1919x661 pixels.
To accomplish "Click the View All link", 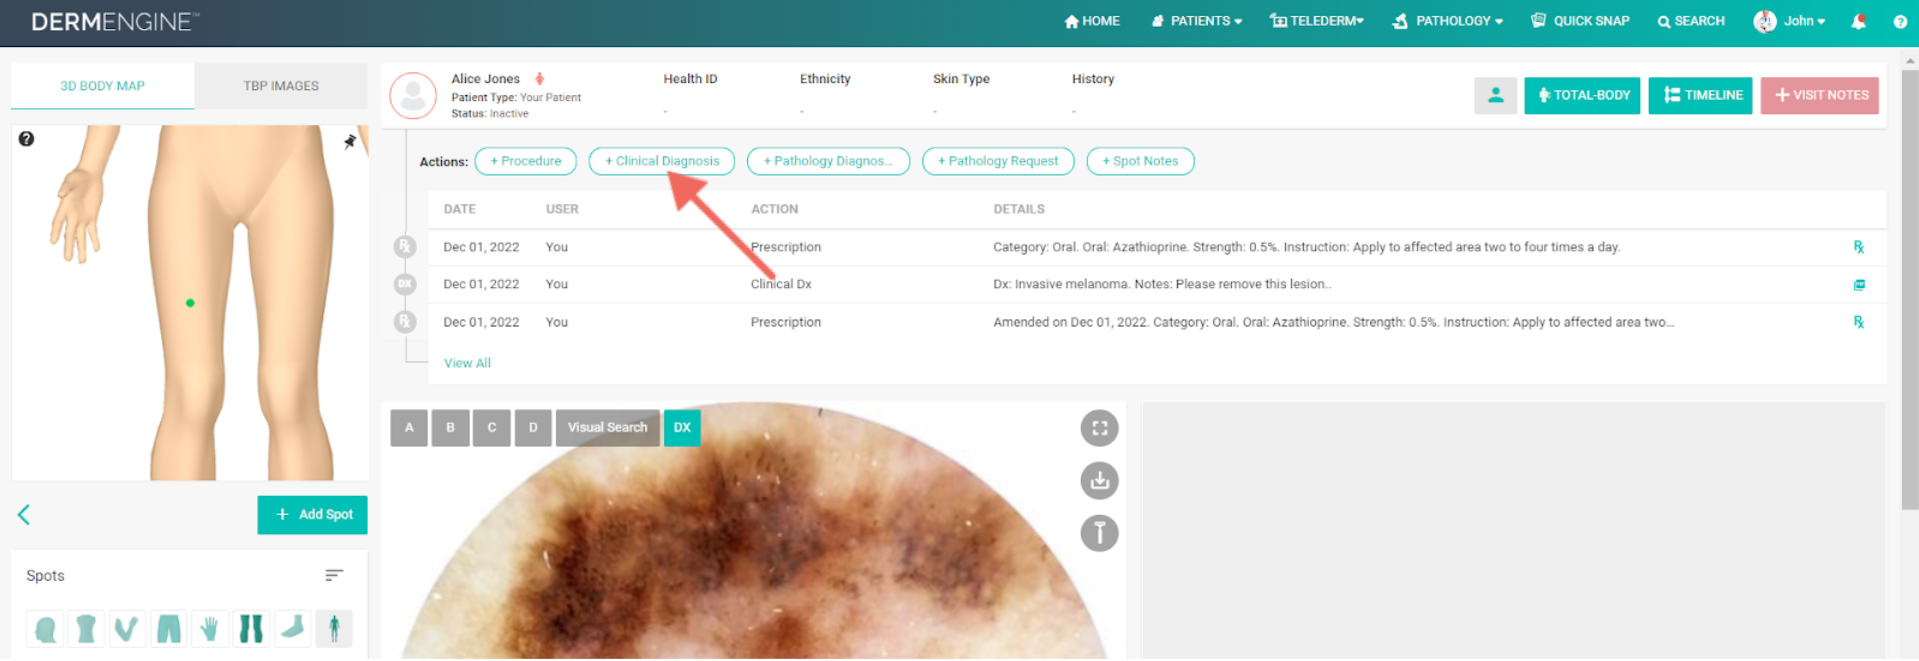I will pyautogui.click(x=467, y=363).
